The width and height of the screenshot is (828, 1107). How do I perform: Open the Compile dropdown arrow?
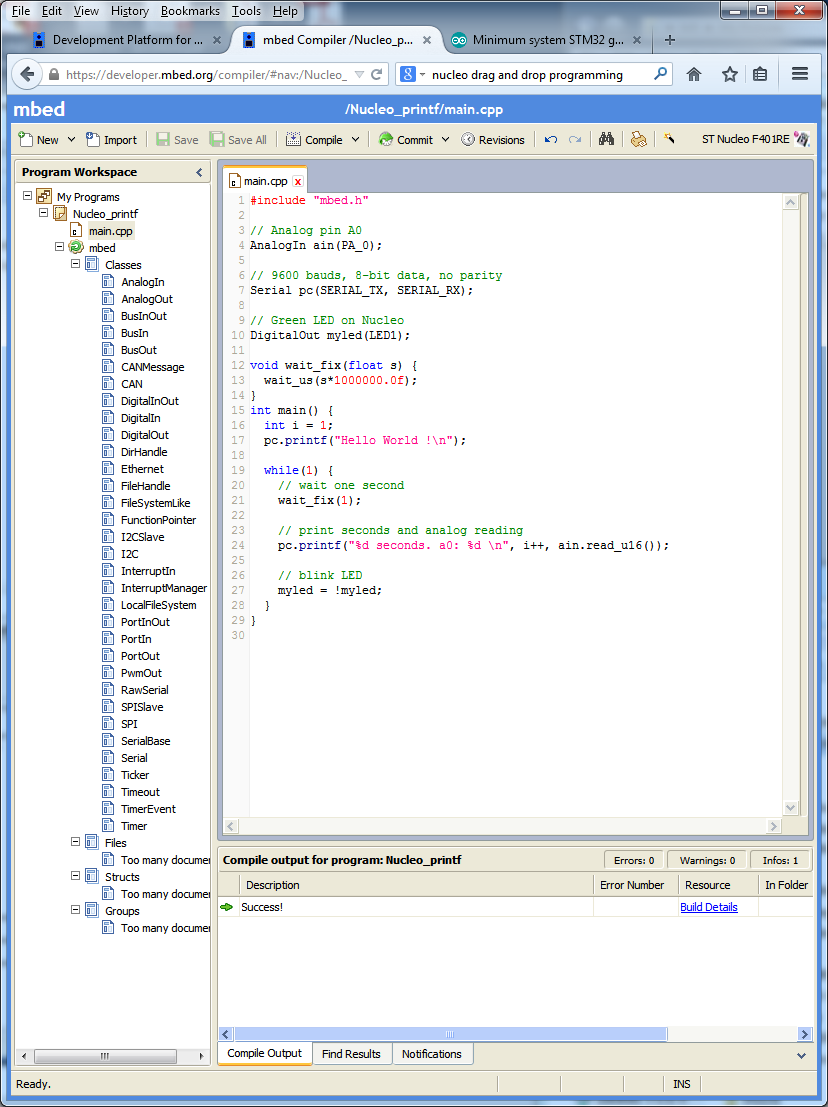[355, 140]
